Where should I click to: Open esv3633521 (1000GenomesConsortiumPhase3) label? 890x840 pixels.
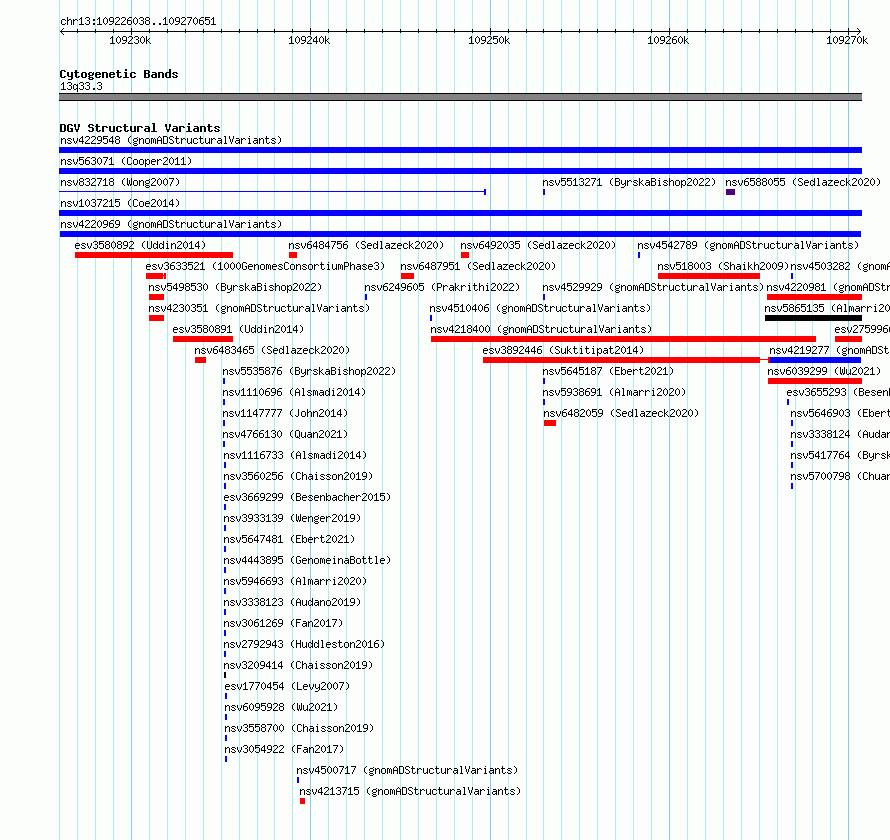(265, 266)
